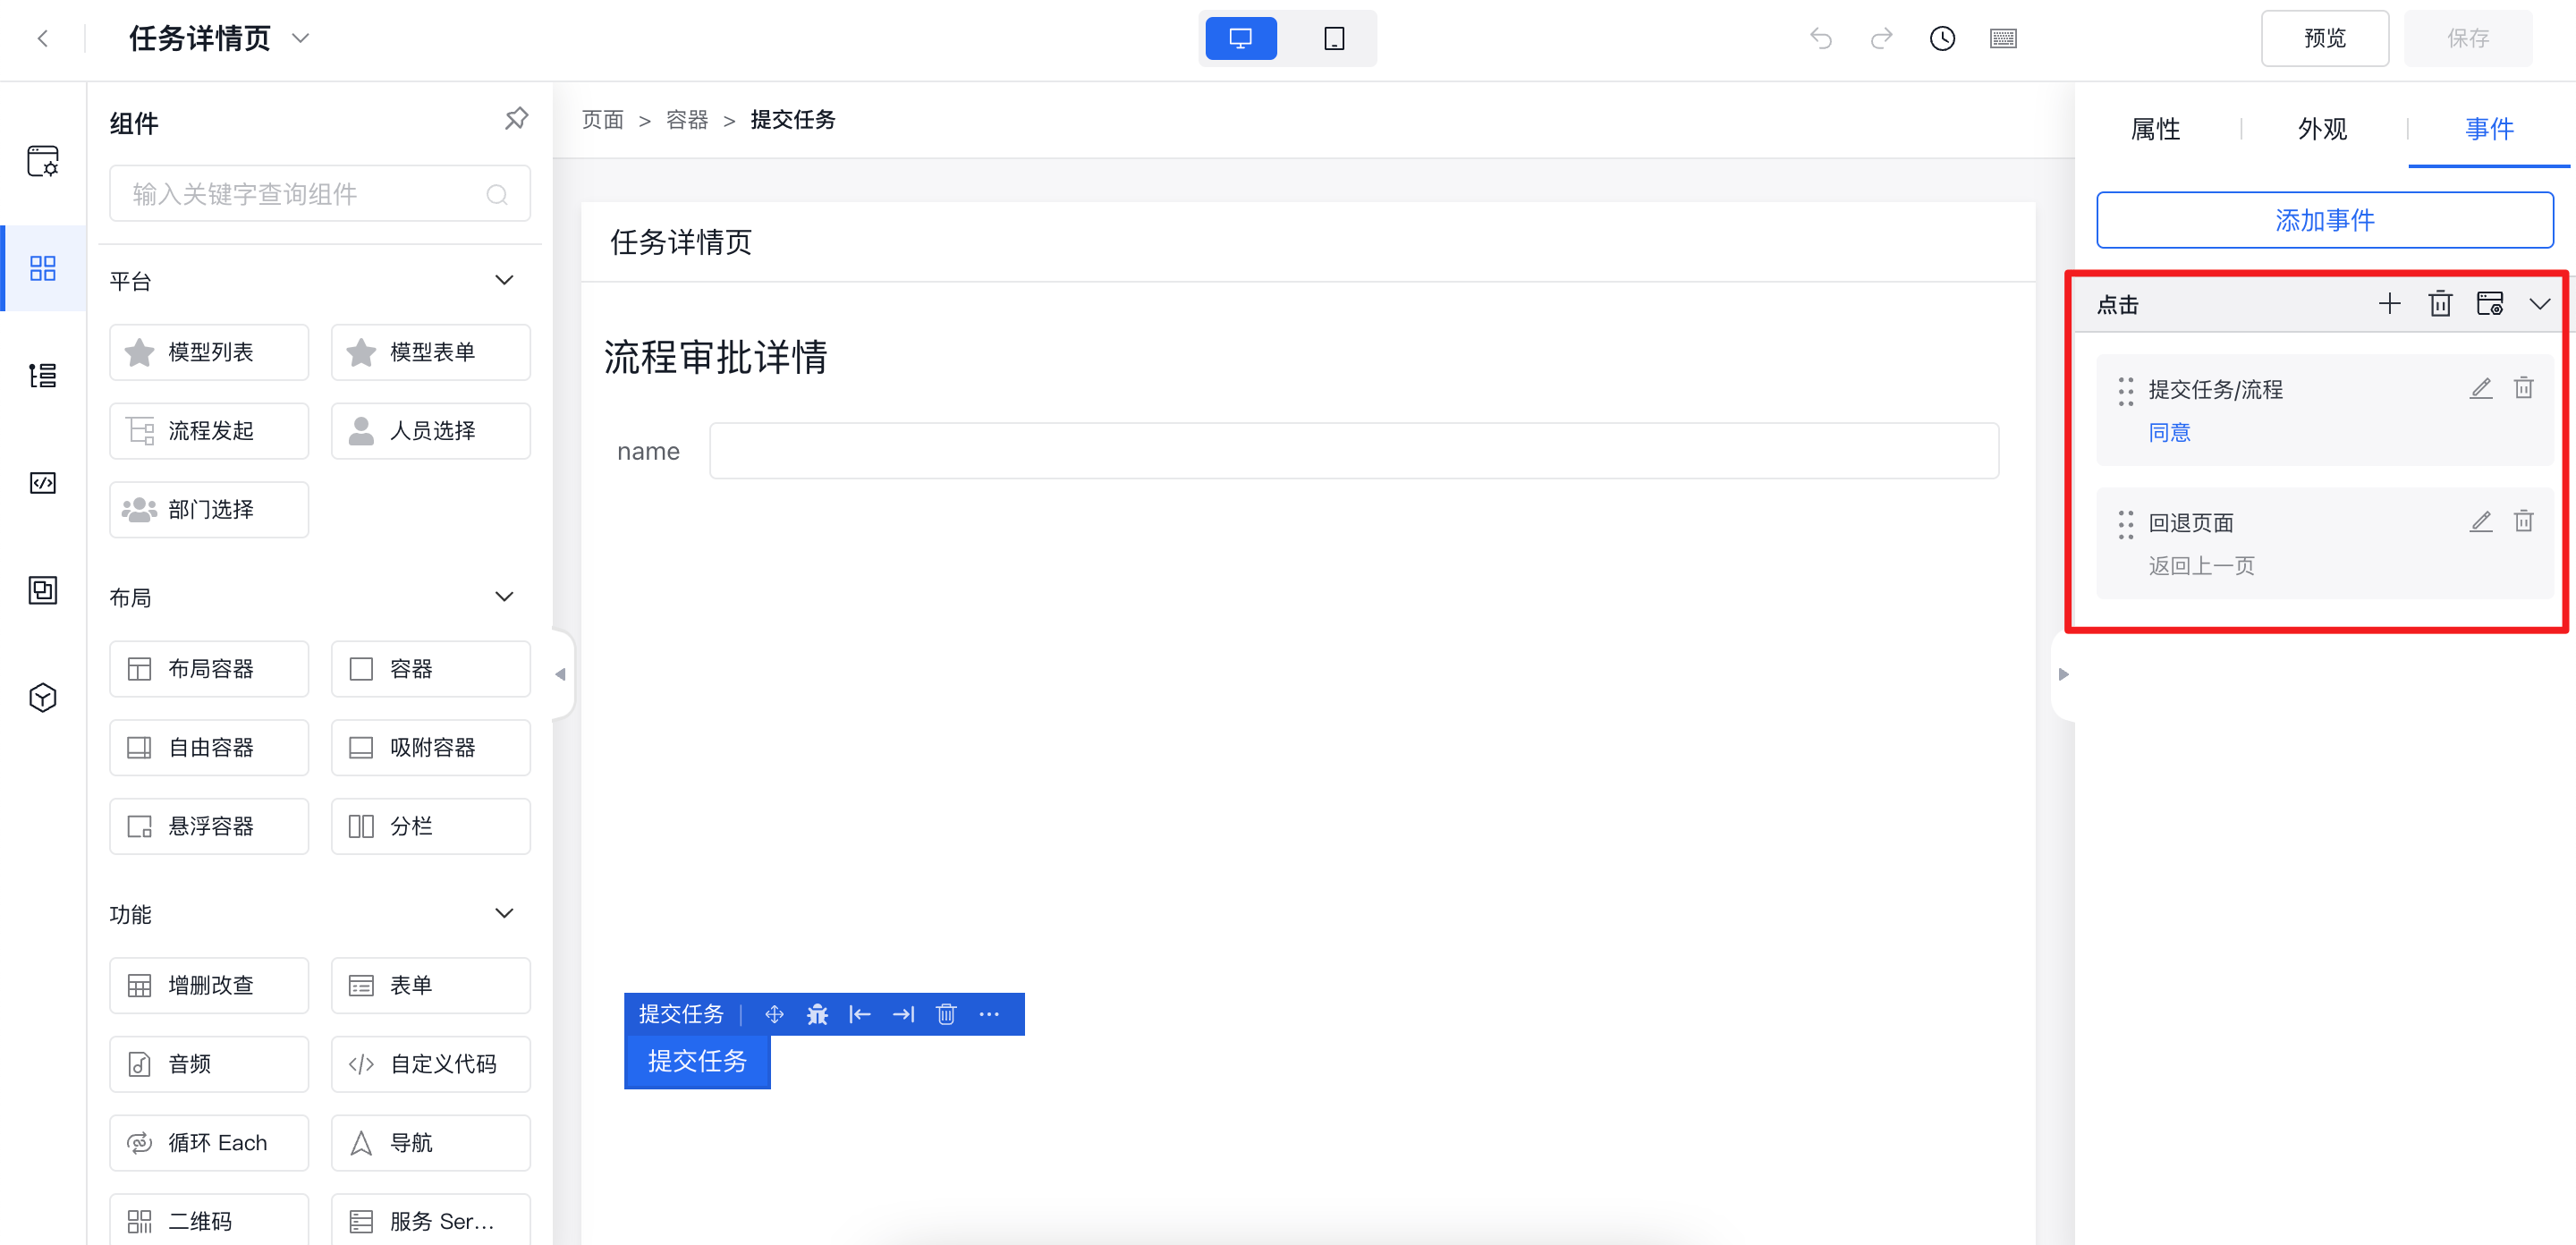Image resolution: width=2576 pixels, height=1245 pixels.
Task: Focus the component keyword search field
Action: (x=320, y=194)
